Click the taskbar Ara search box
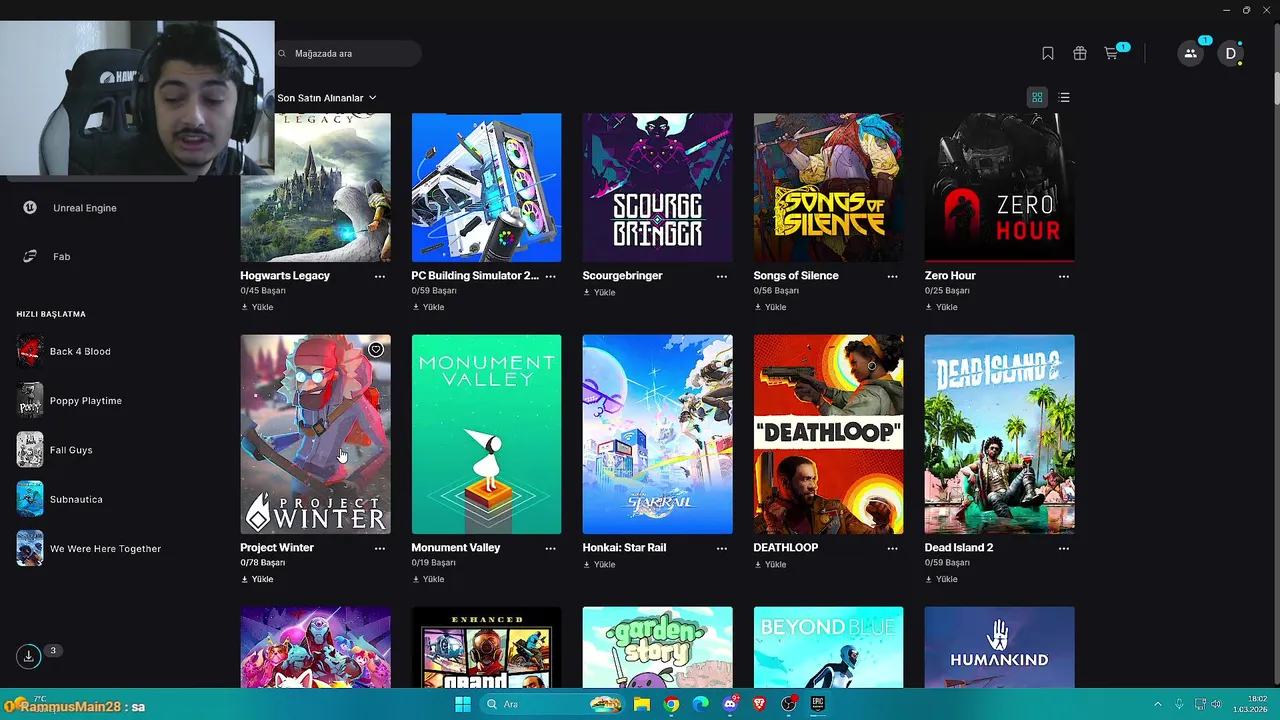Screen dimensions: 1280x720 point(553,704)
